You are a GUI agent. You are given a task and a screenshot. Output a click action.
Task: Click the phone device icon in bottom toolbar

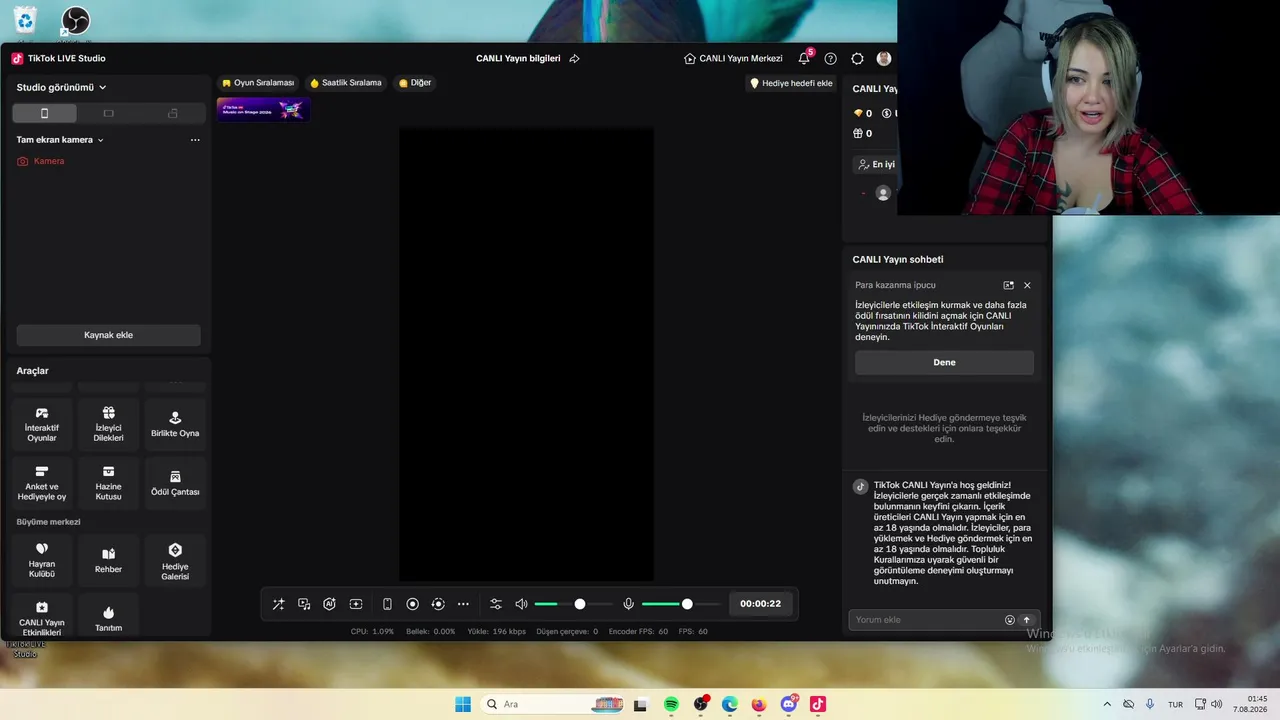point(387,604)
